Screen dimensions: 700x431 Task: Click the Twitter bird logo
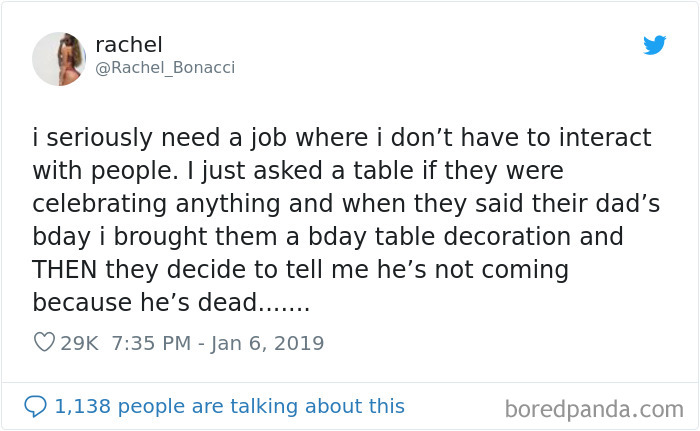coord(654,45)
